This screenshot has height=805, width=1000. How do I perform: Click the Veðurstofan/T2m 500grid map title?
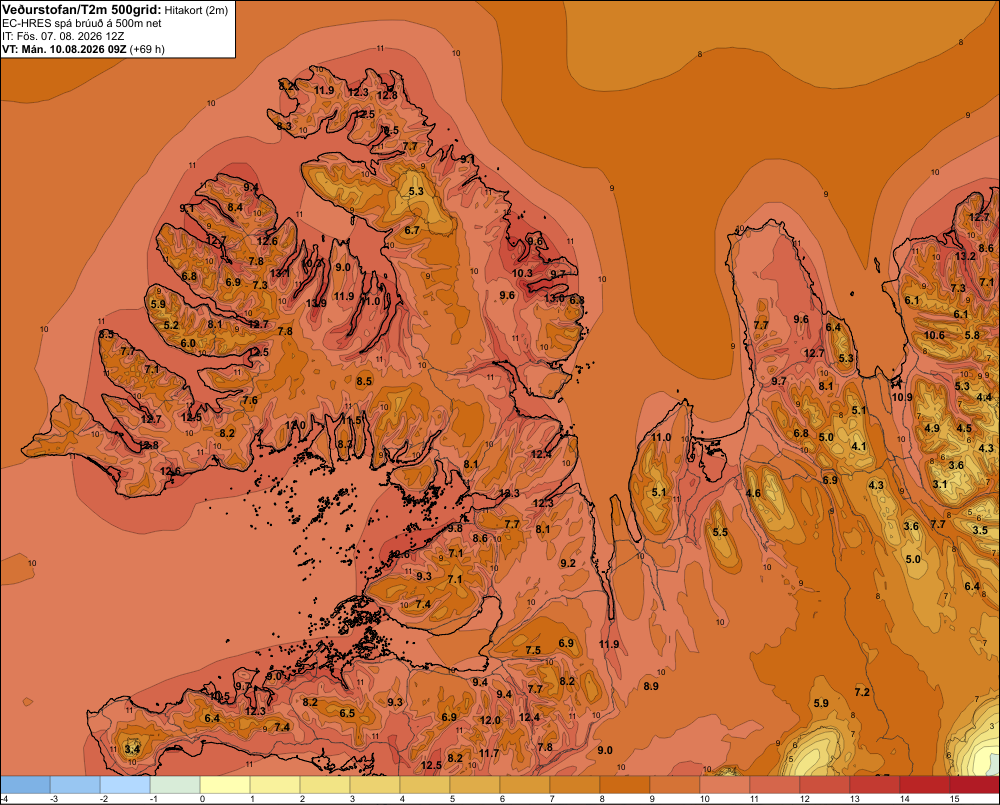point(81,10)
